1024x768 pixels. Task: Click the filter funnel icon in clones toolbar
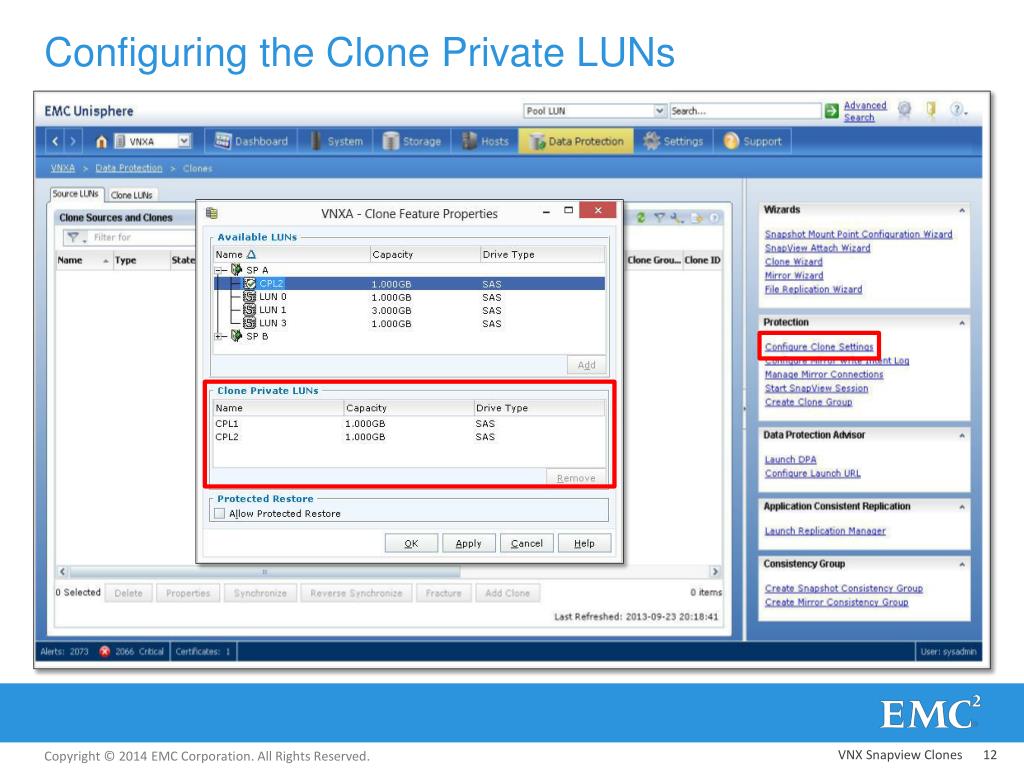tap(660, 217)
